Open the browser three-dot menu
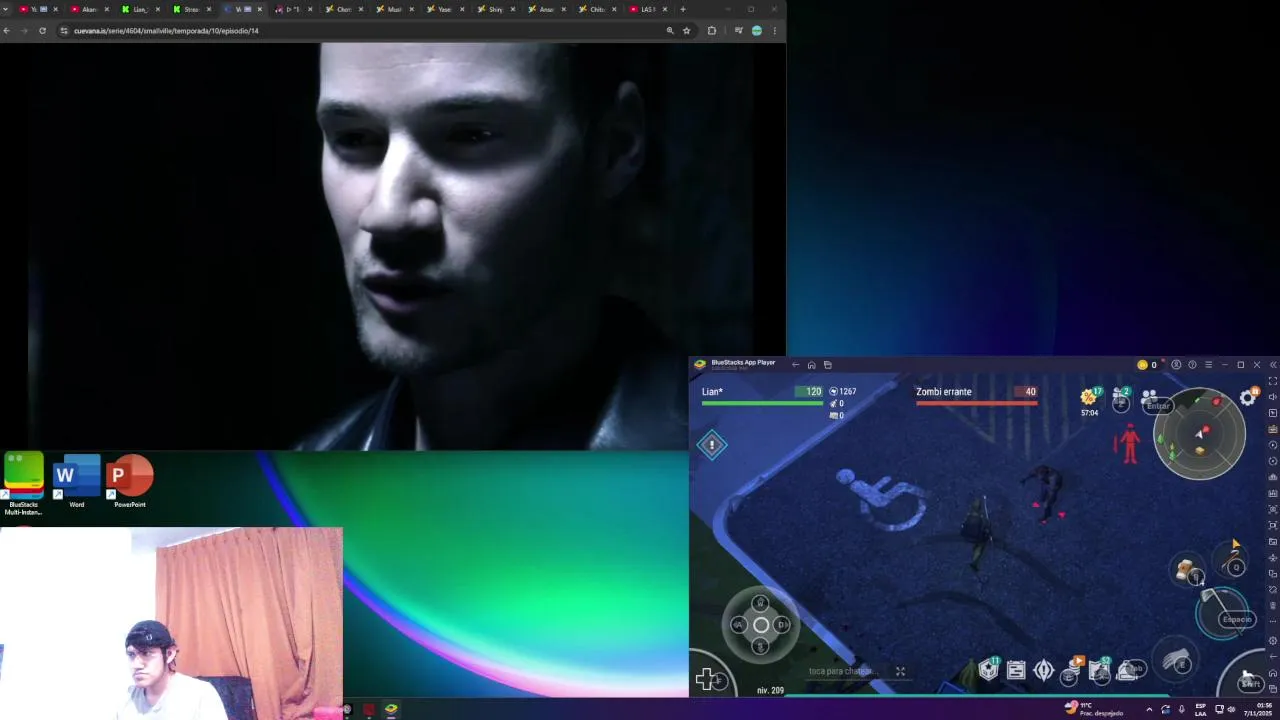1280x720 pixels. tap(774, 31)
